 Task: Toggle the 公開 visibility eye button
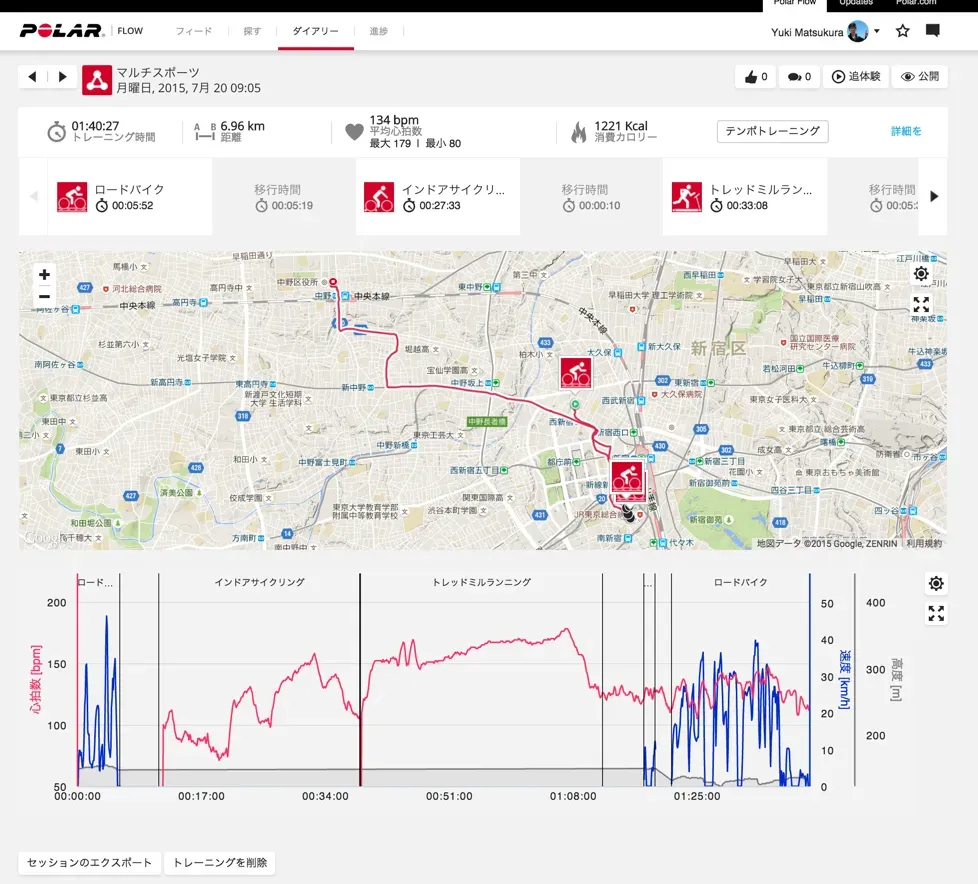tap(920, 77)
